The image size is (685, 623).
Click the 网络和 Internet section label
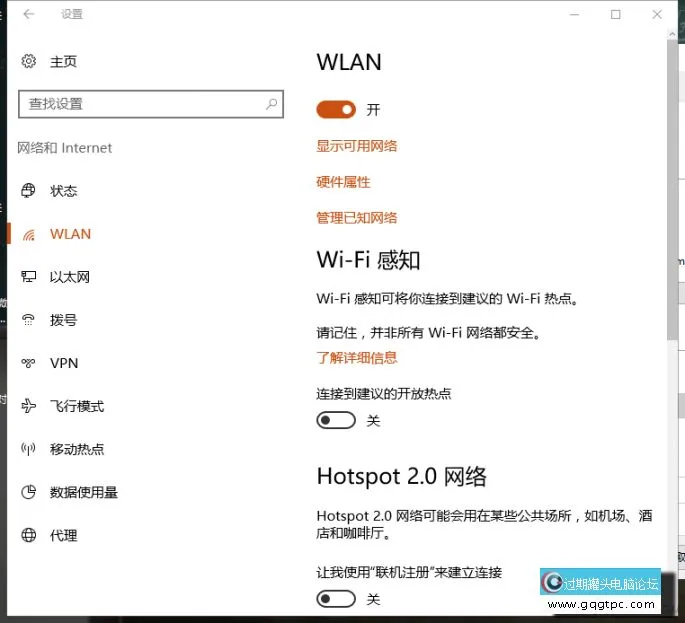[65, 148]
